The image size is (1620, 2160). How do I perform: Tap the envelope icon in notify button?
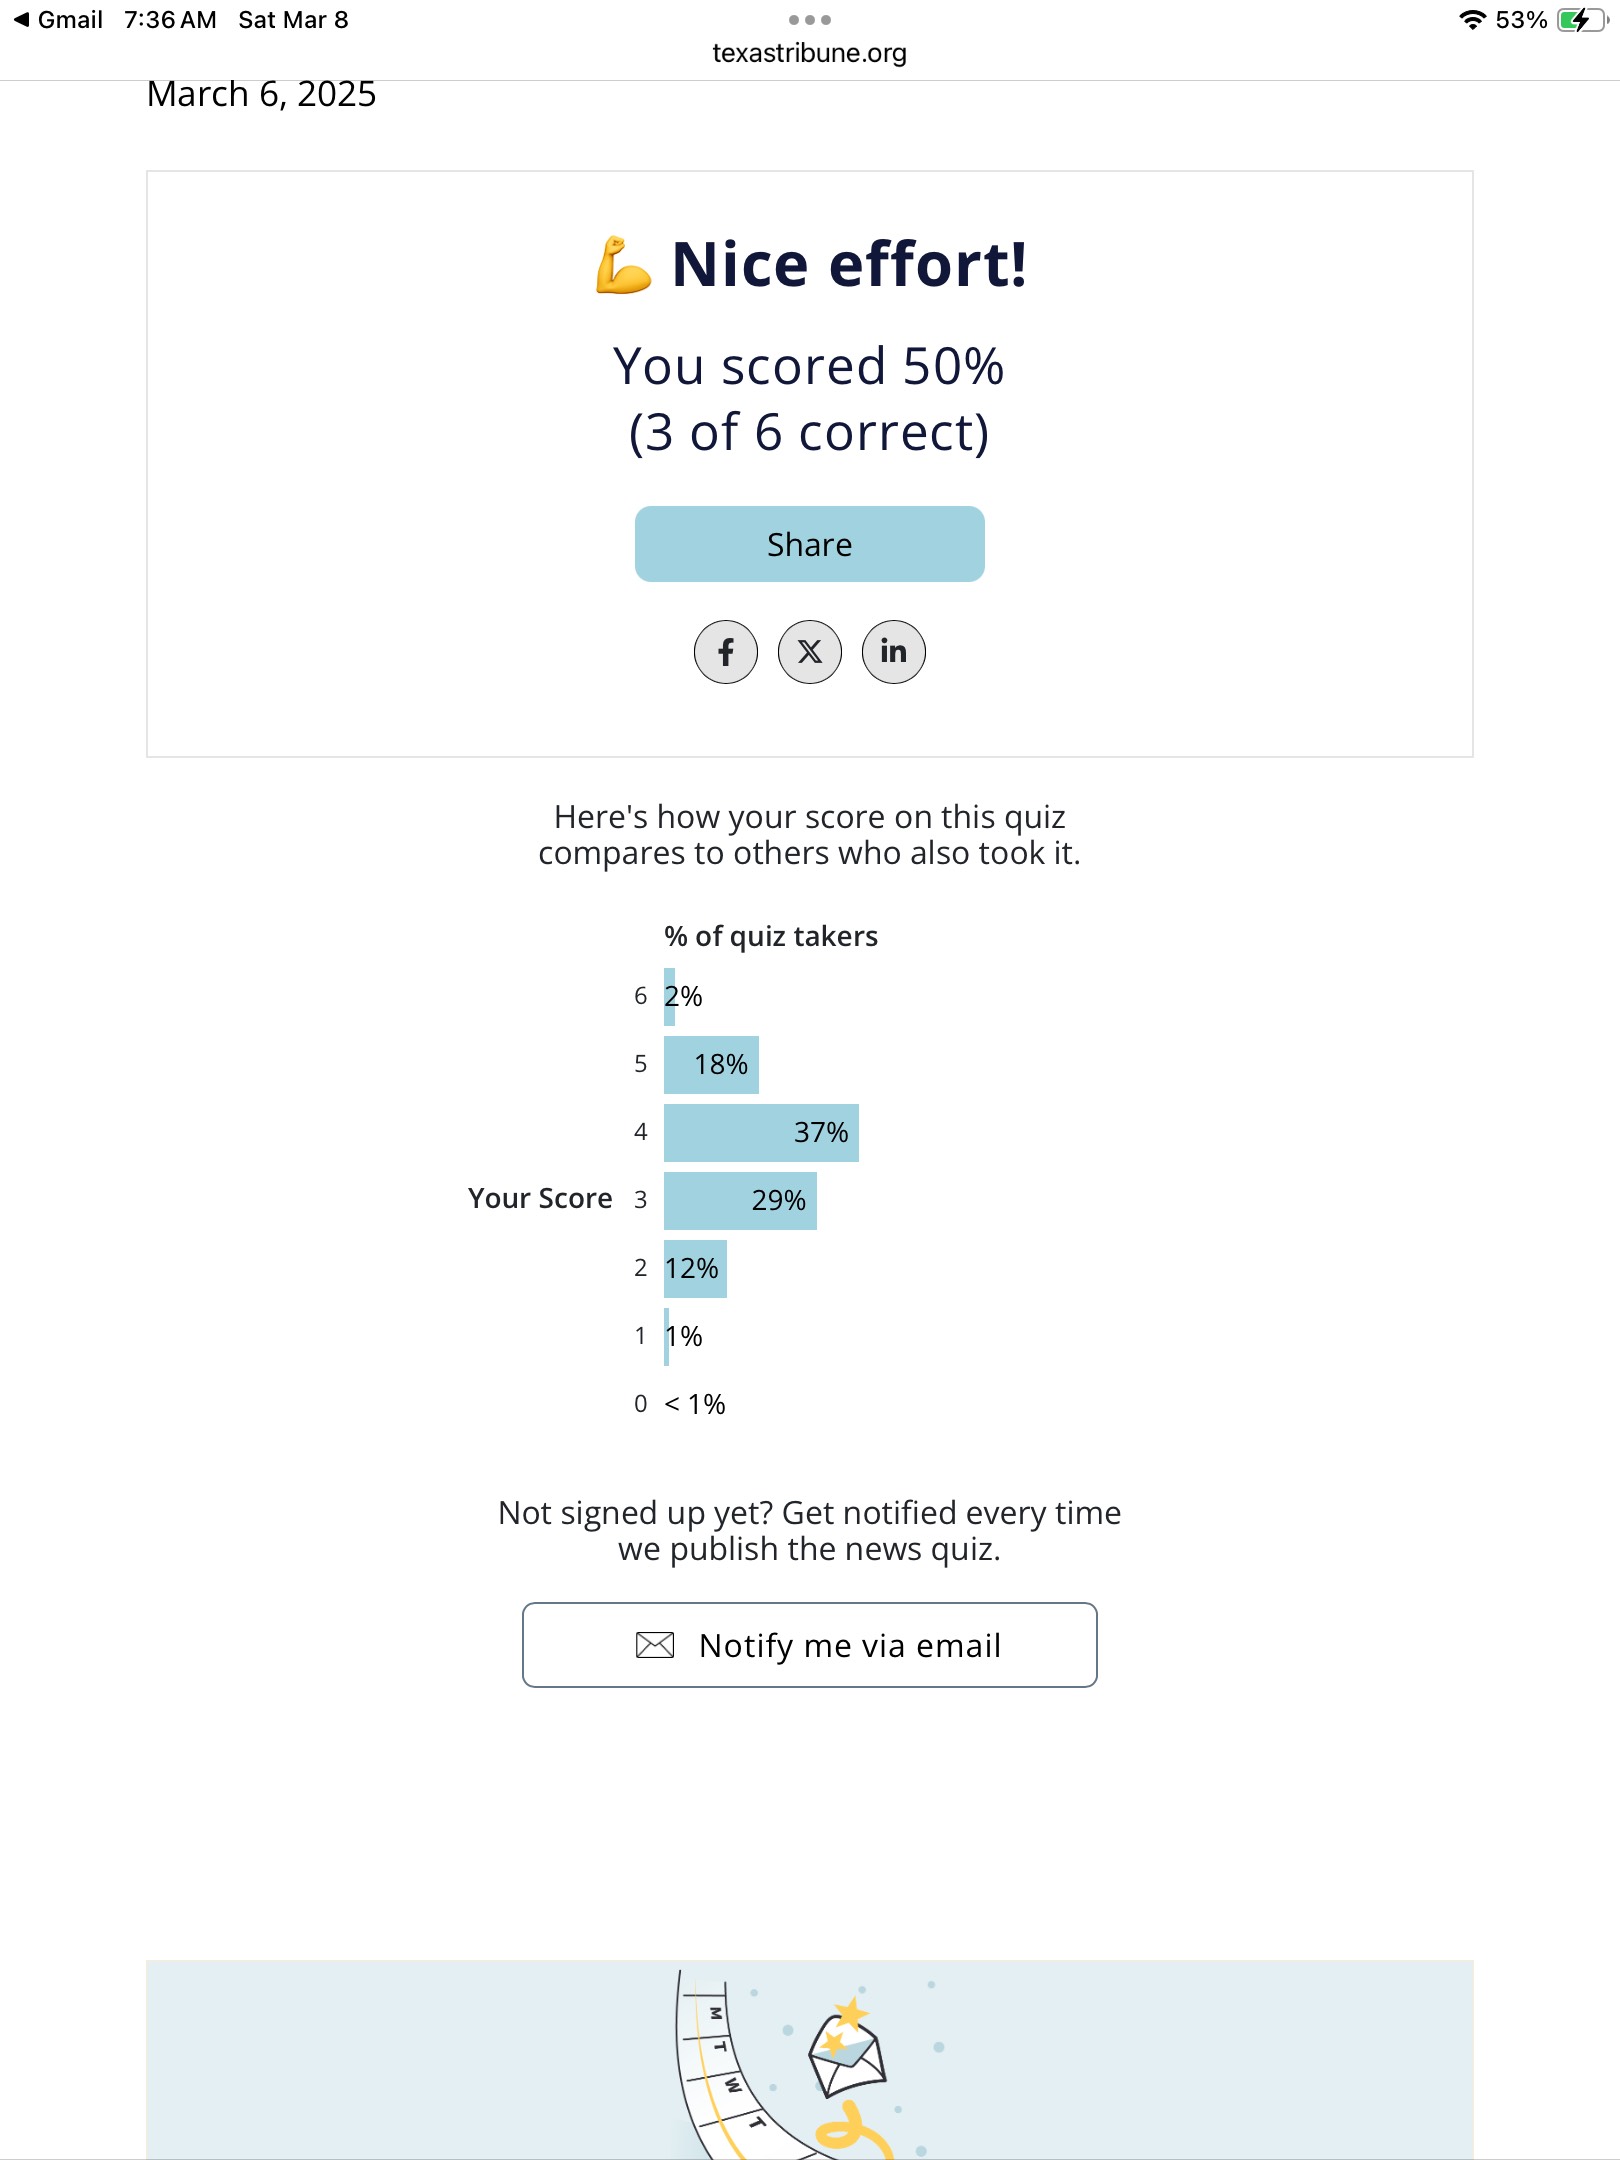655,1645
